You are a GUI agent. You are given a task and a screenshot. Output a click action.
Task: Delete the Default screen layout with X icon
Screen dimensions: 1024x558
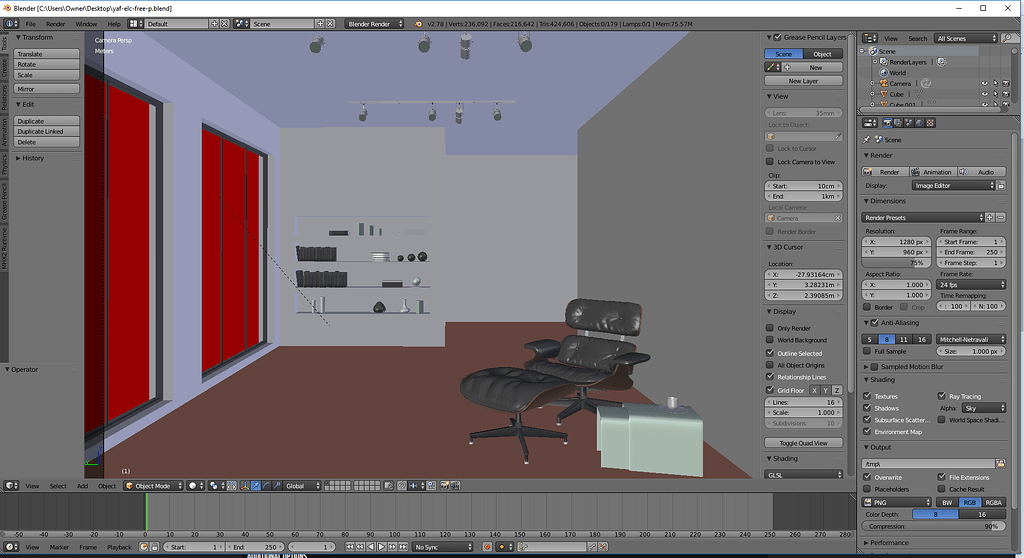click(225, 24)
